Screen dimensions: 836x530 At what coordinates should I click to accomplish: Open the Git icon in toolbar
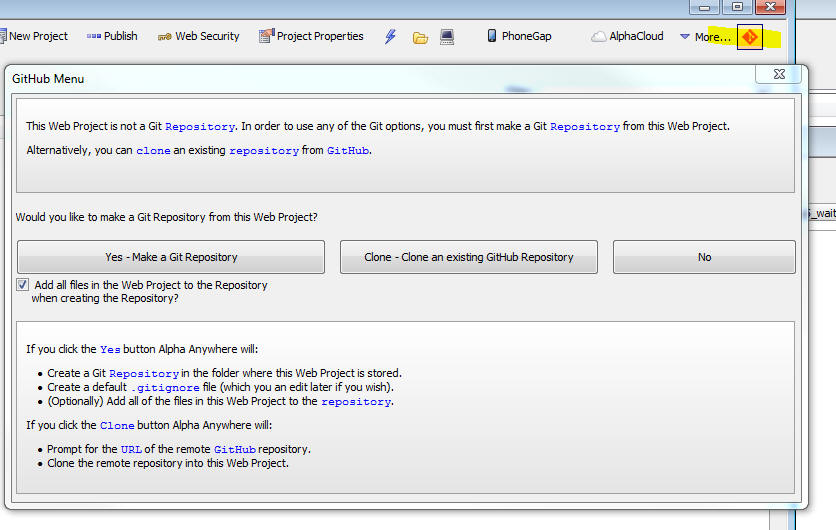[750, 37]
